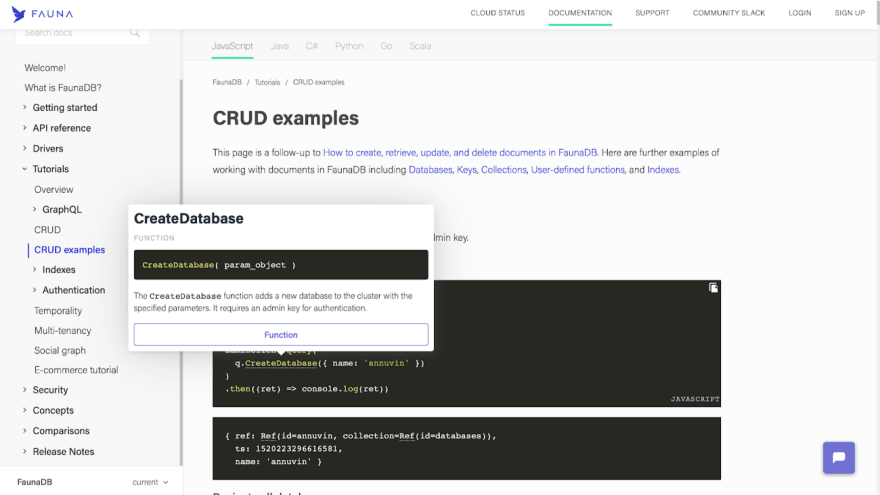The height and width of the screenshot is (495, 880).
Task: Collapse the Tutorials section
Action: click(x=25, y=169)
